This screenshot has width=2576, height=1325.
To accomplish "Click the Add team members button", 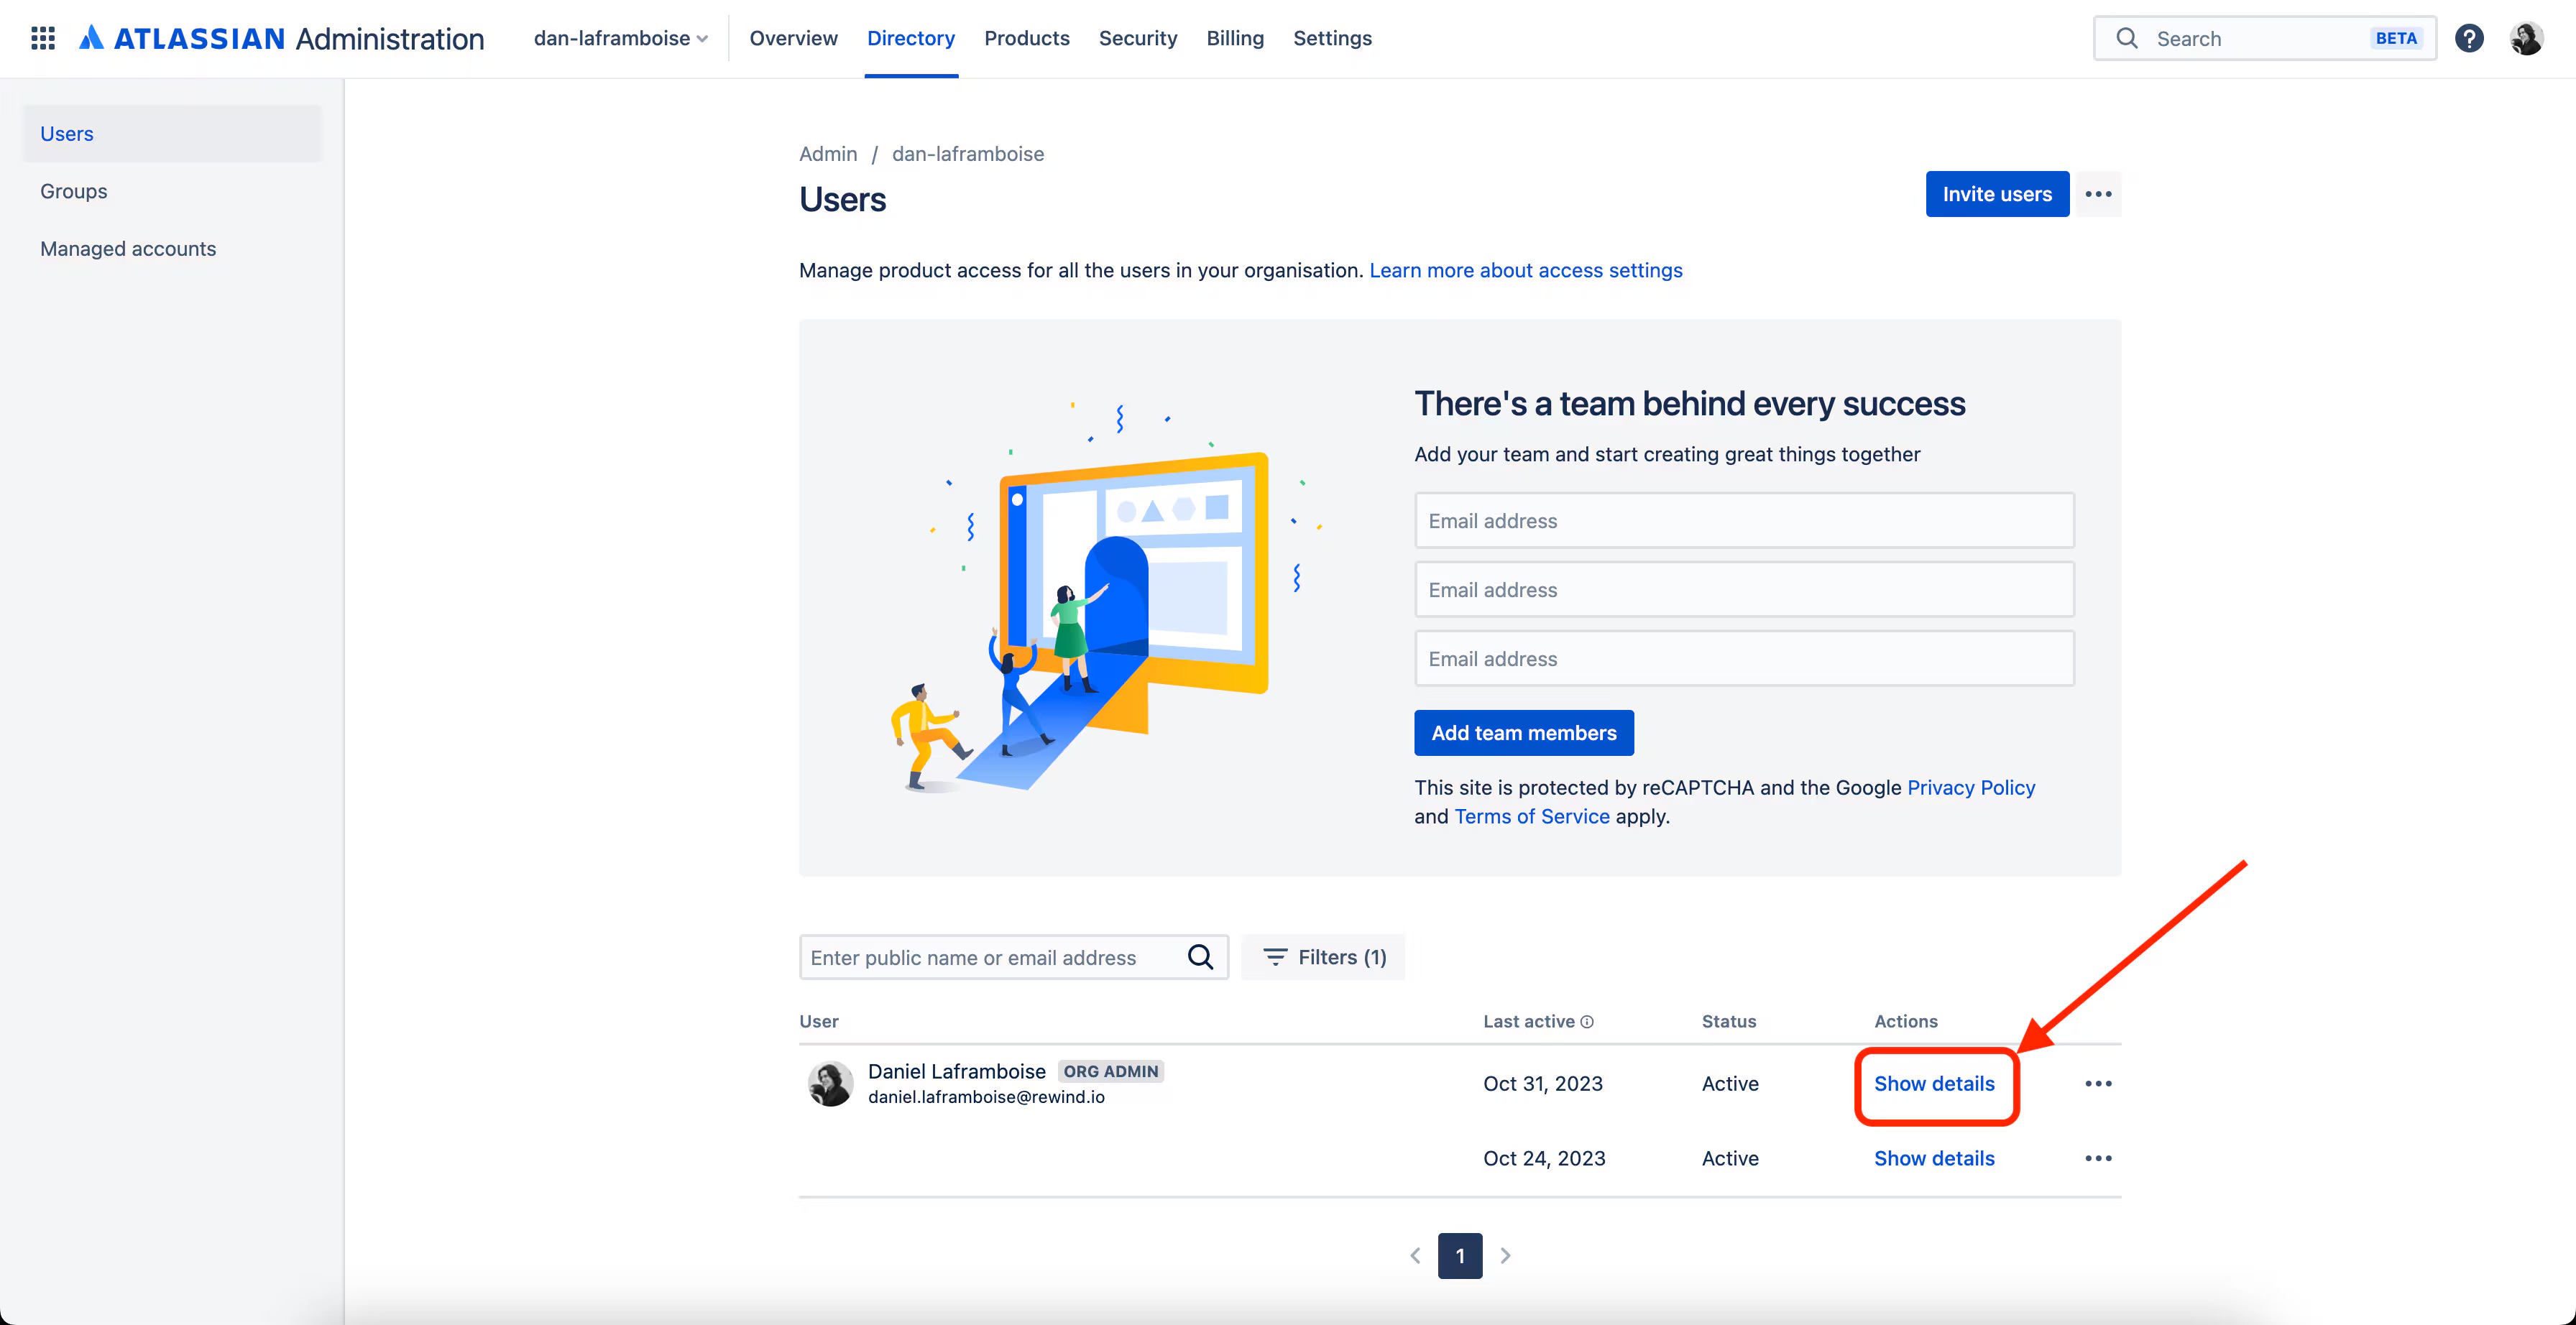I will (1523, 732).
